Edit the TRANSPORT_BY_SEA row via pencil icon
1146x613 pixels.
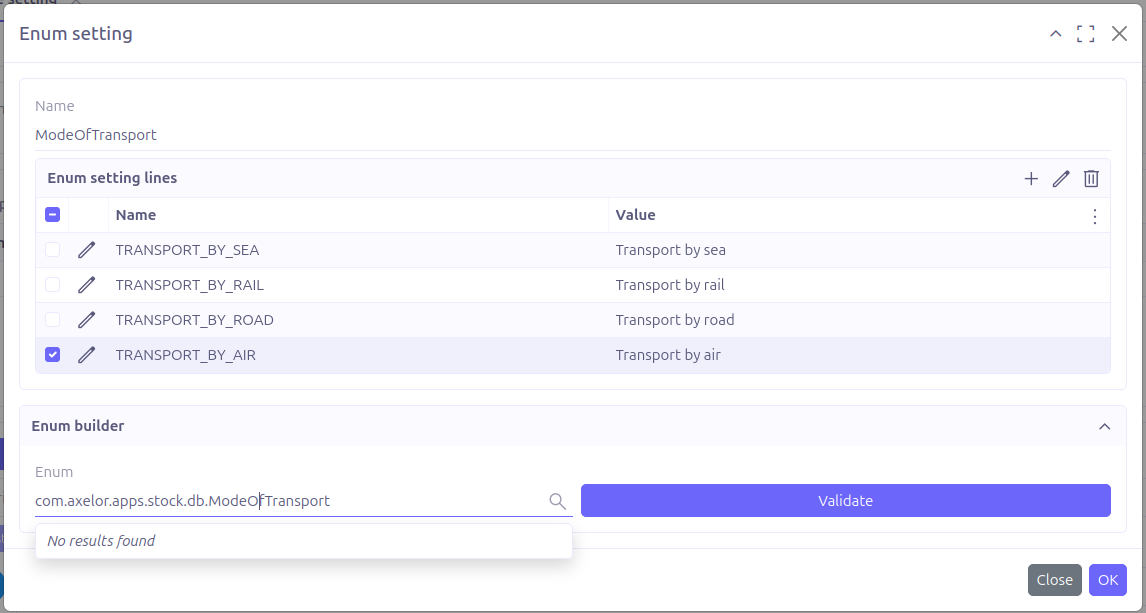[87, 250]
